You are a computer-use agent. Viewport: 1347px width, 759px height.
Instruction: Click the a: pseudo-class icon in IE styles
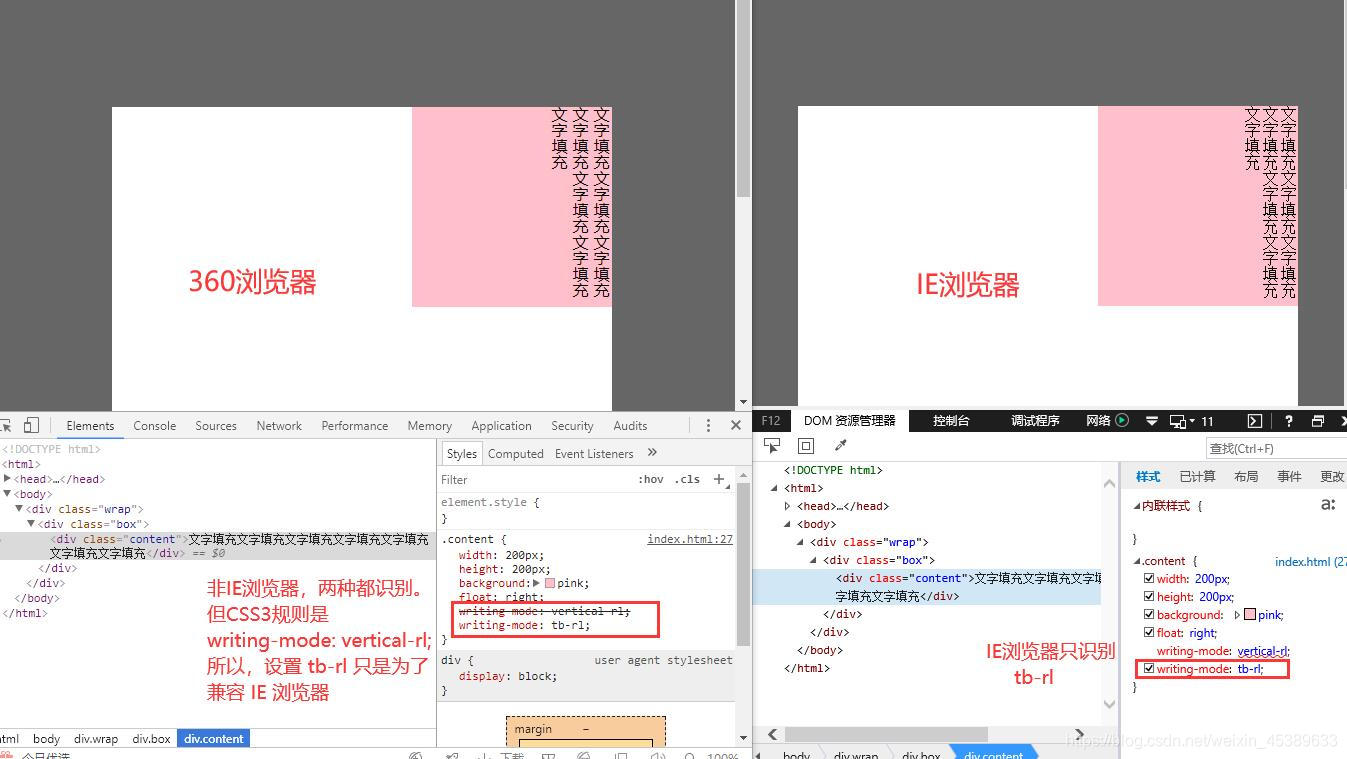(x=1328, y=504)
